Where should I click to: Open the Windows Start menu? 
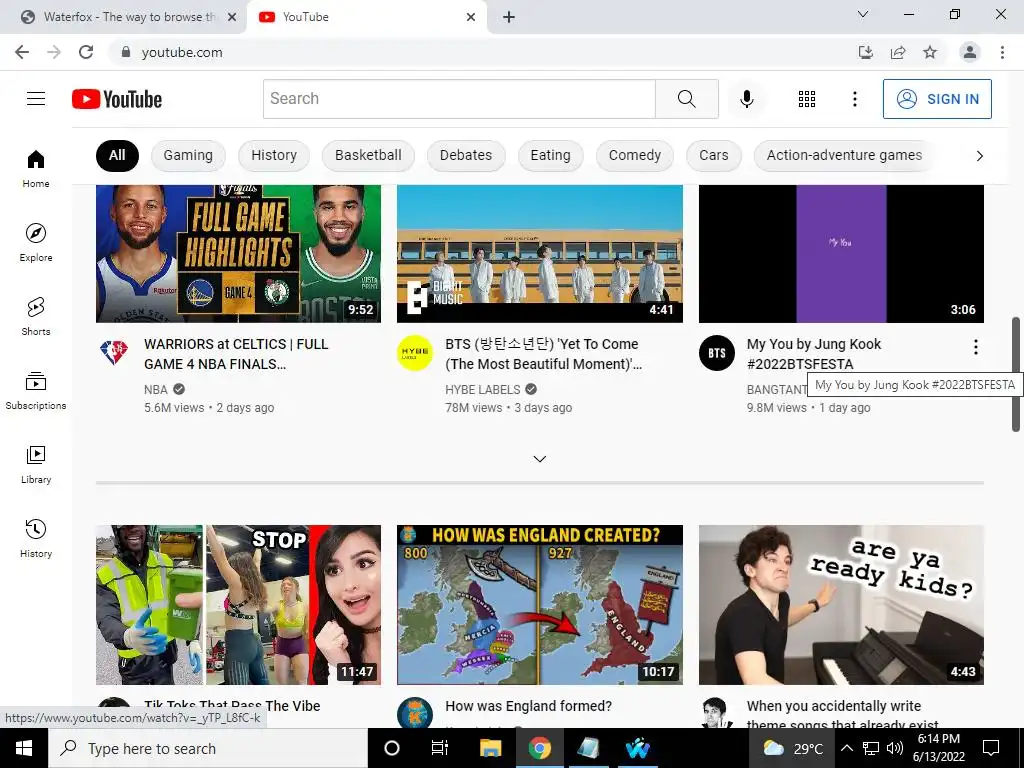point(24,748)
